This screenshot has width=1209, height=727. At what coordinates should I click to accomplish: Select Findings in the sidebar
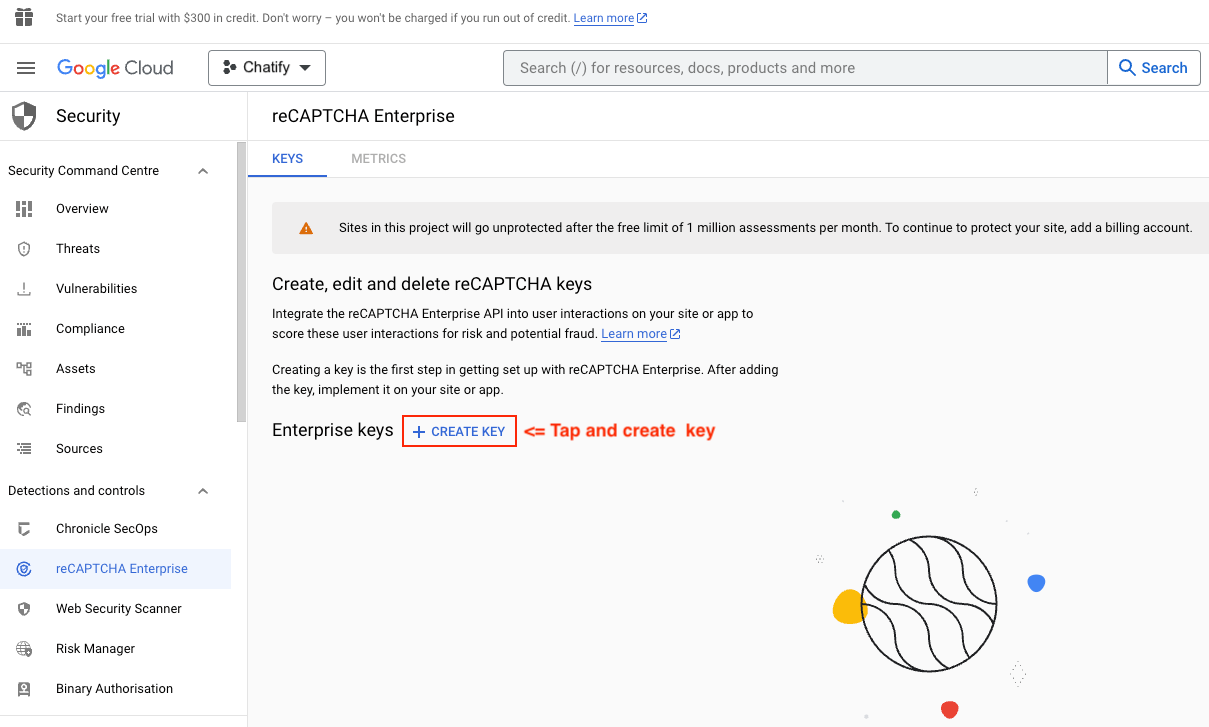80,408
